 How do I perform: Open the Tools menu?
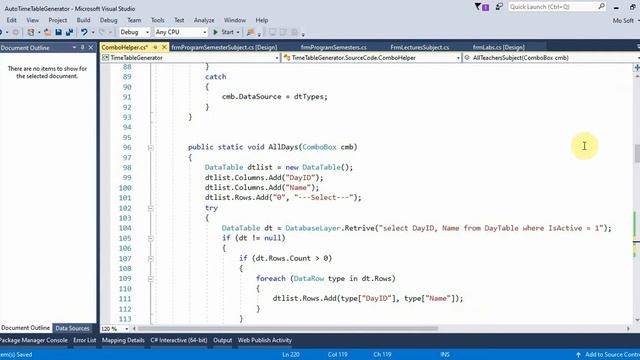tap(158, 20)
